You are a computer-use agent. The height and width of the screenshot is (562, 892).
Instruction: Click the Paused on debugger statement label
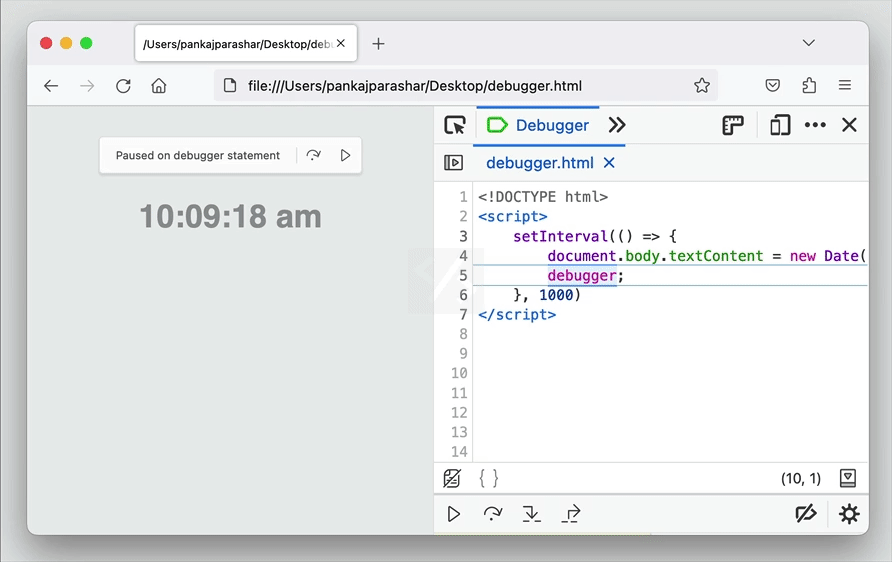click(198, 155)
